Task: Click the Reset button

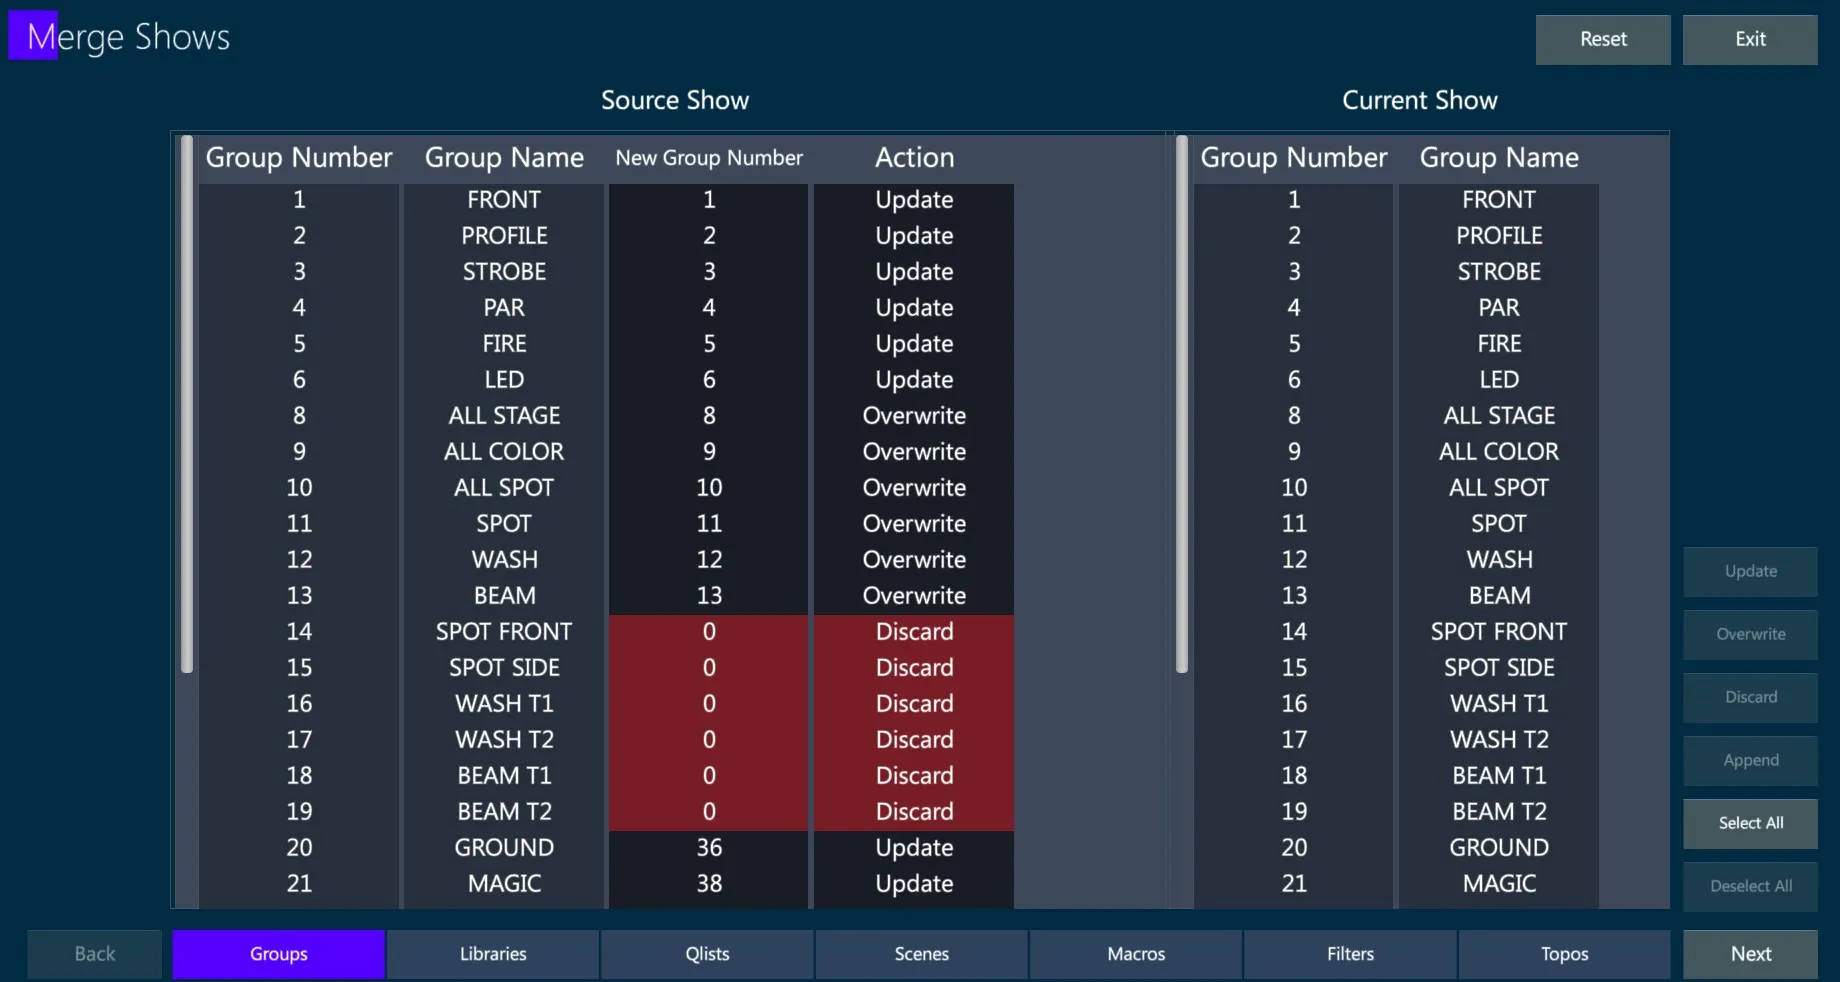Action: (x=1603, y=40)
